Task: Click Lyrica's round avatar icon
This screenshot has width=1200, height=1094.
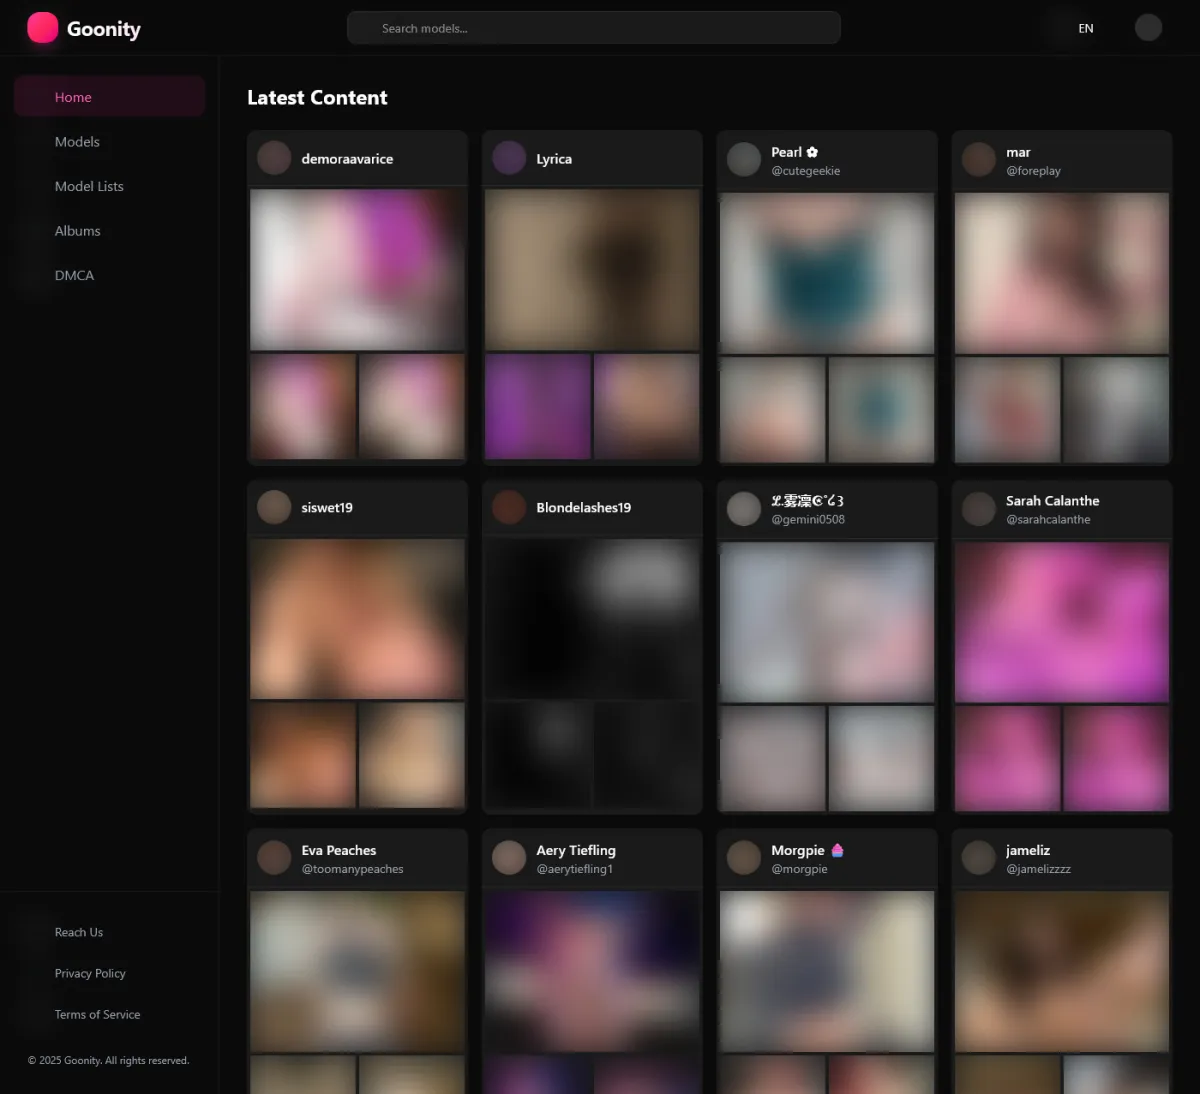Action: point(509,158)
